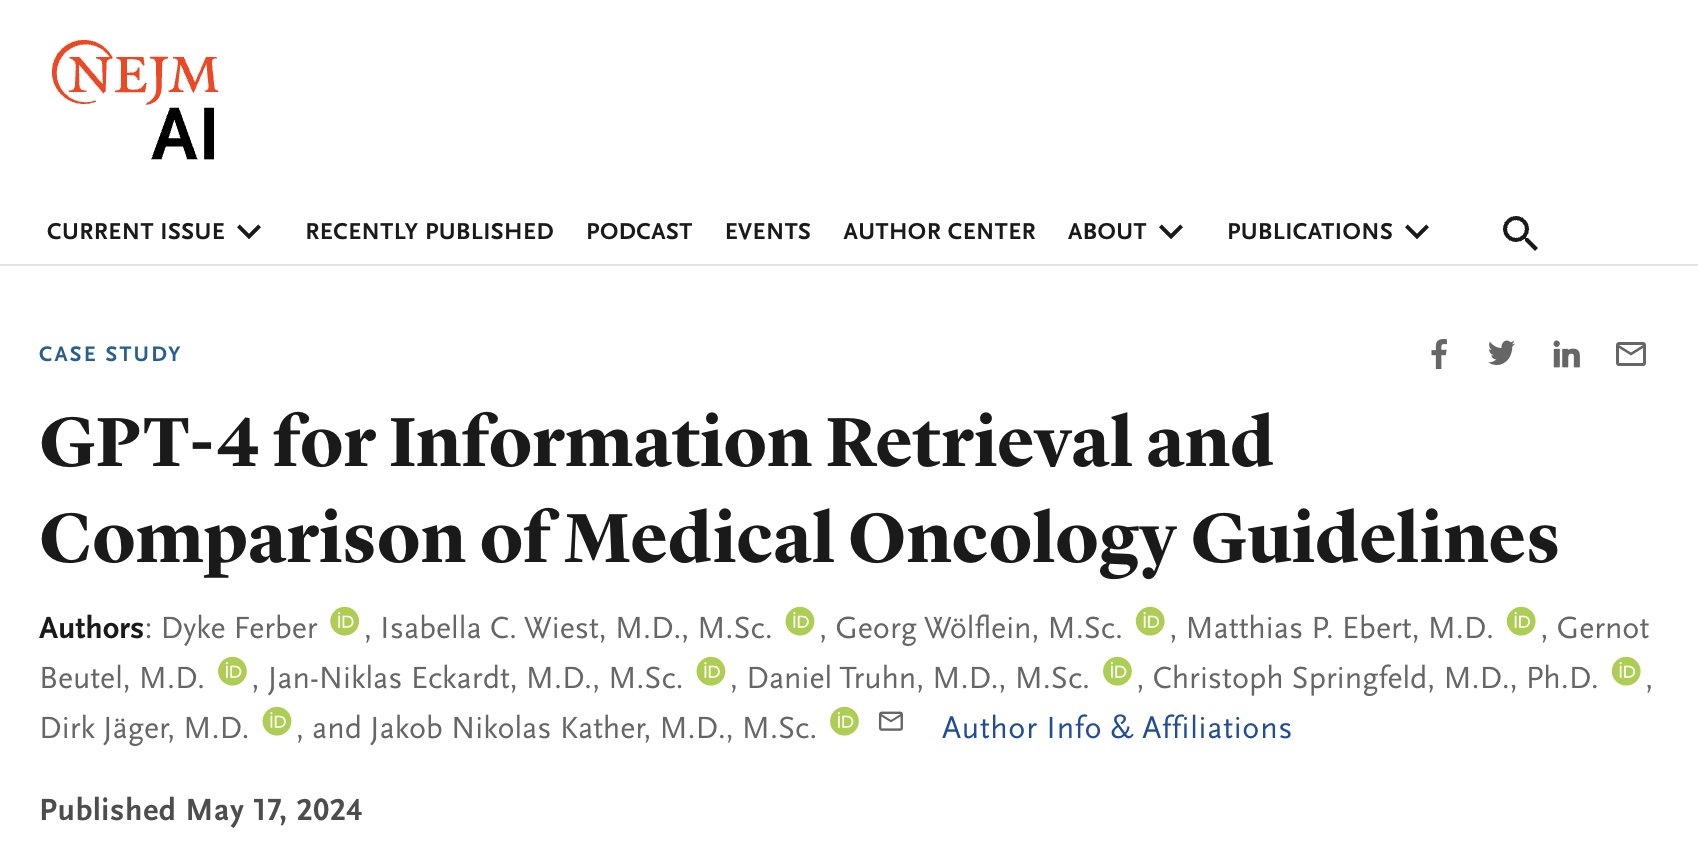Open Author Info & Affiliations link
1698x844 pixels.
(1117, 727)
